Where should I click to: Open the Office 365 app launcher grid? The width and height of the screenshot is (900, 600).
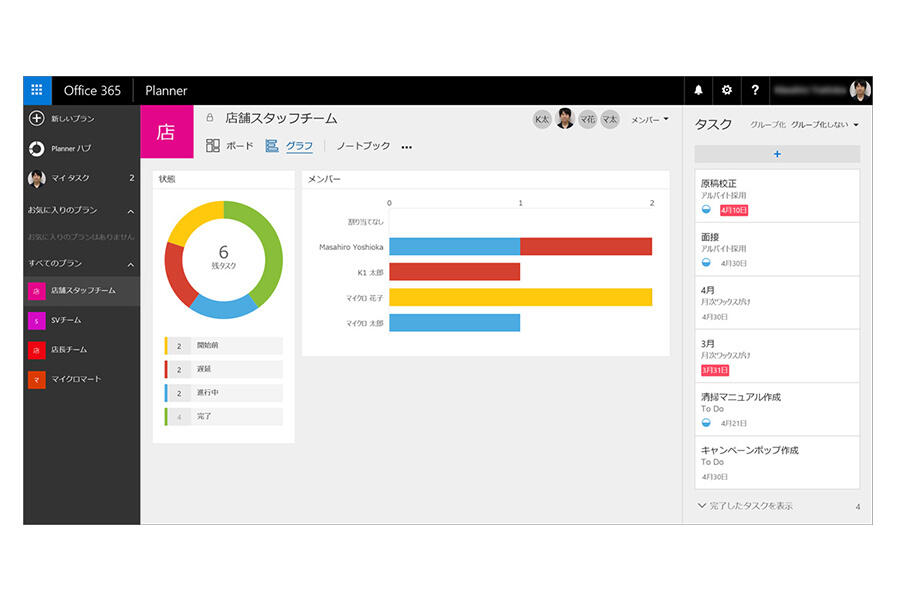tap(37, 90)
